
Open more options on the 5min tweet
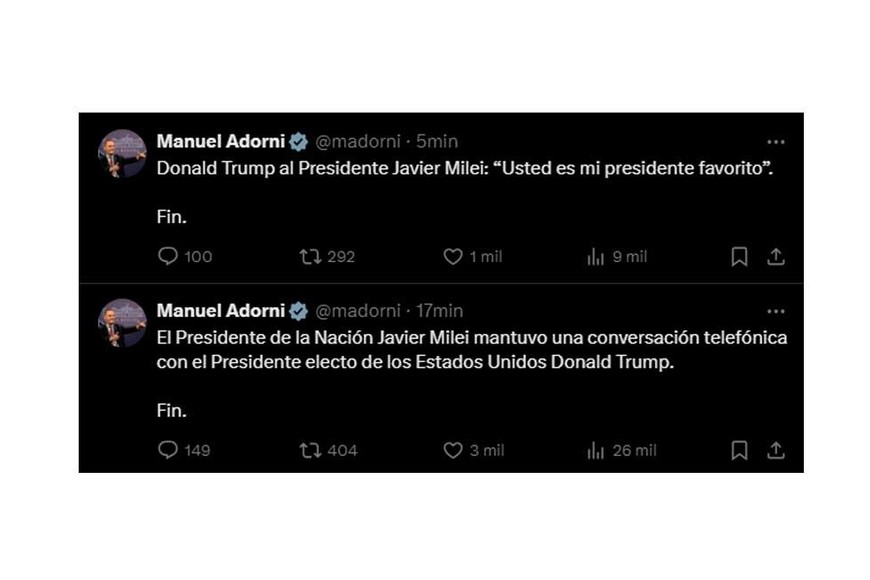775,142
